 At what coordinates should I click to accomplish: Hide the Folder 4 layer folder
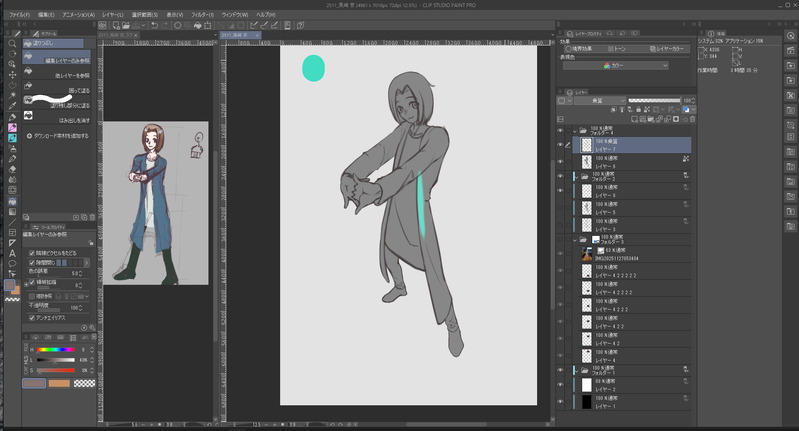click(560, 130)
